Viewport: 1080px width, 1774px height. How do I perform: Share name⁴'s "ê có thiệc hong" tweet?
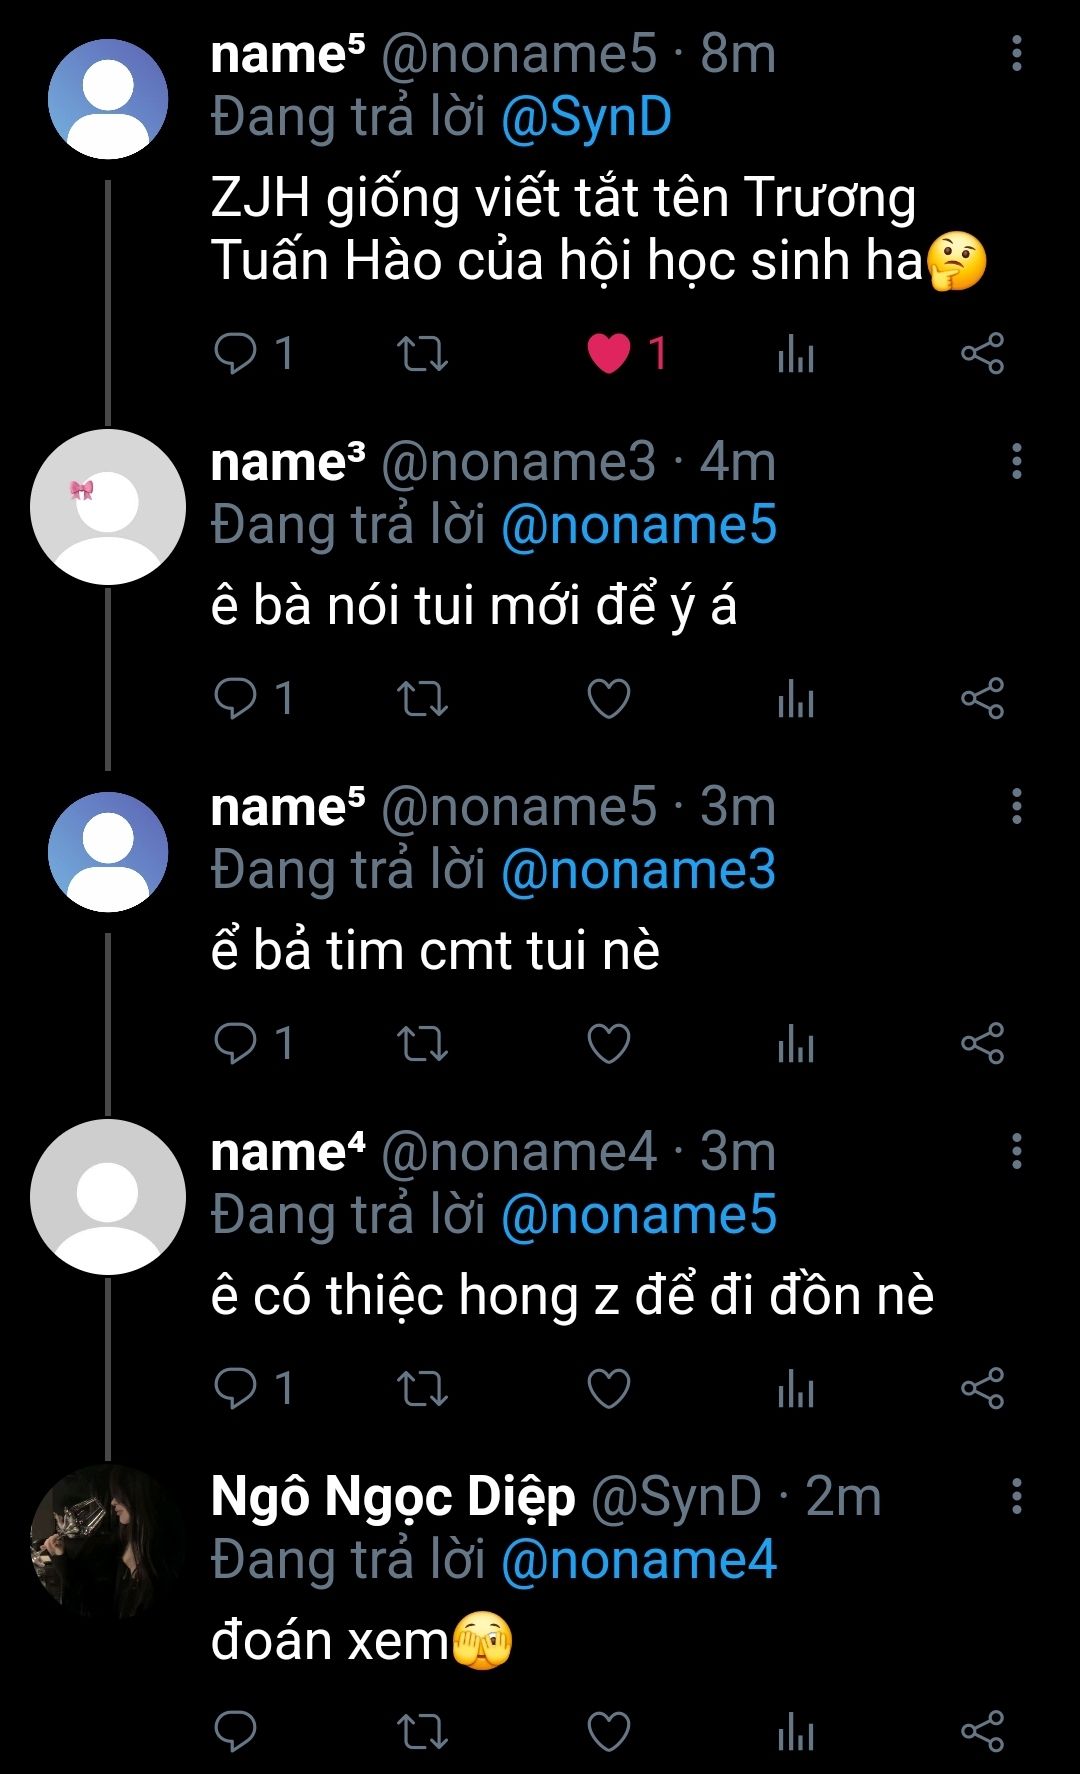pos(982,1388)
